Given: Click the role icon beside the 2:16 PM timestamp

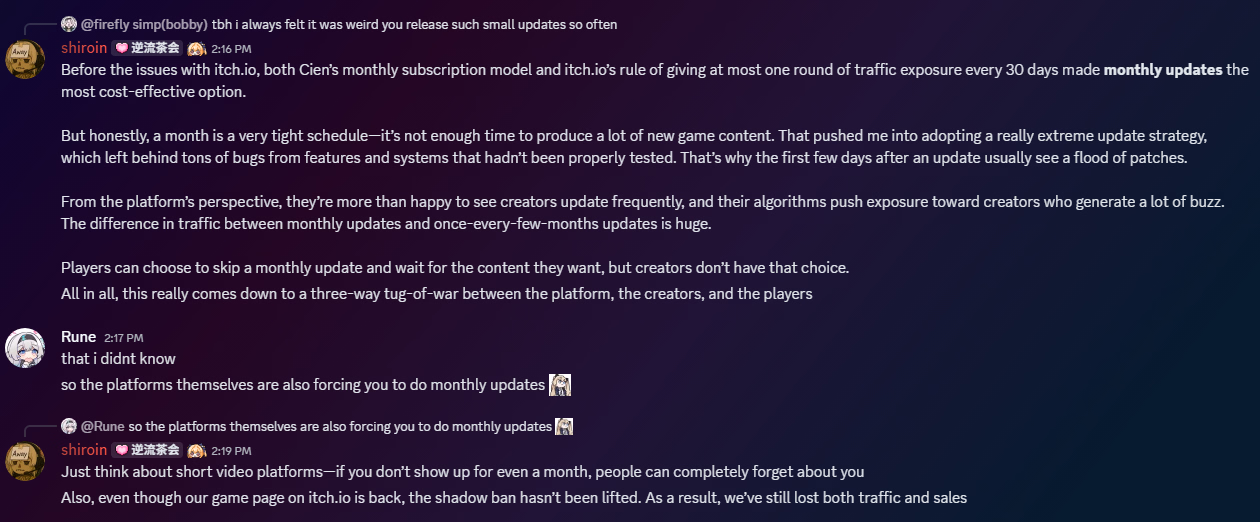Looking at the screenshot, I should (x=197, y=48).
